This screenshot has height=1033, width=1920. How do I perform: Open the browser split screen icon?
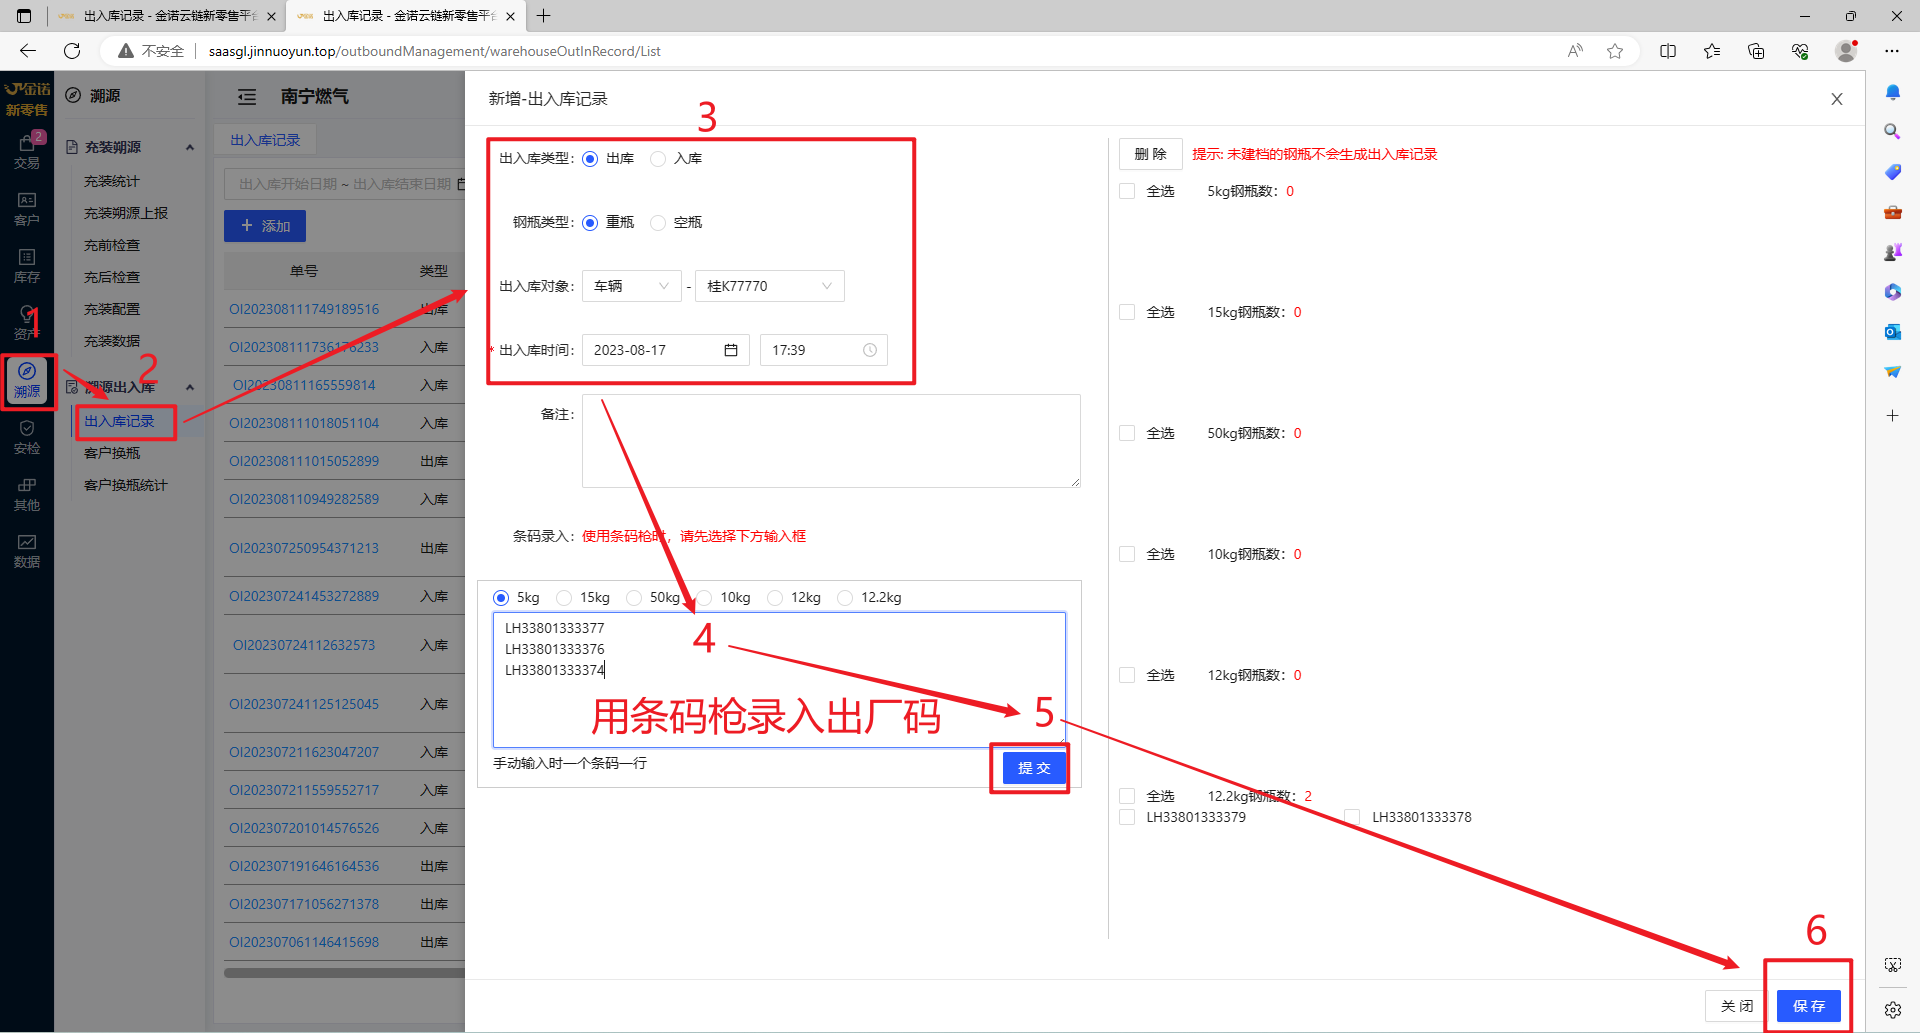point(1668,51)
